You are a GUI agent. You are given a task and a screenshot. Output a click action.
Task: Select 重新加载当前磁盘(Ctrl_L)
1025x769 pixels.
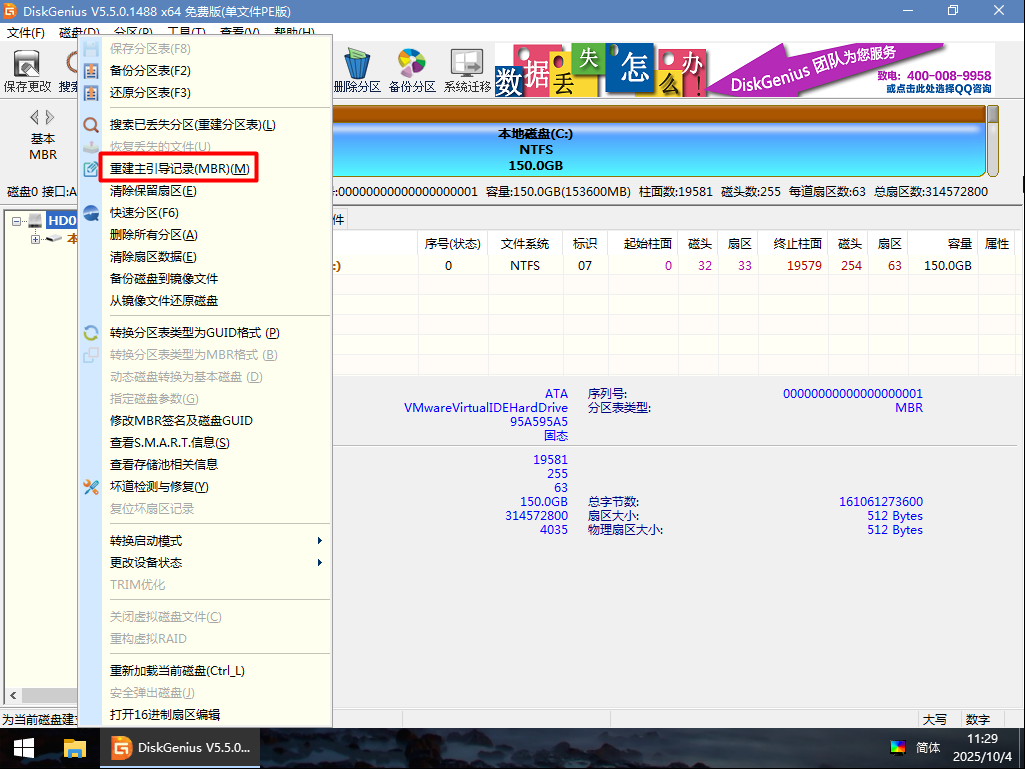pyautogui.click(x=177, y=671)
